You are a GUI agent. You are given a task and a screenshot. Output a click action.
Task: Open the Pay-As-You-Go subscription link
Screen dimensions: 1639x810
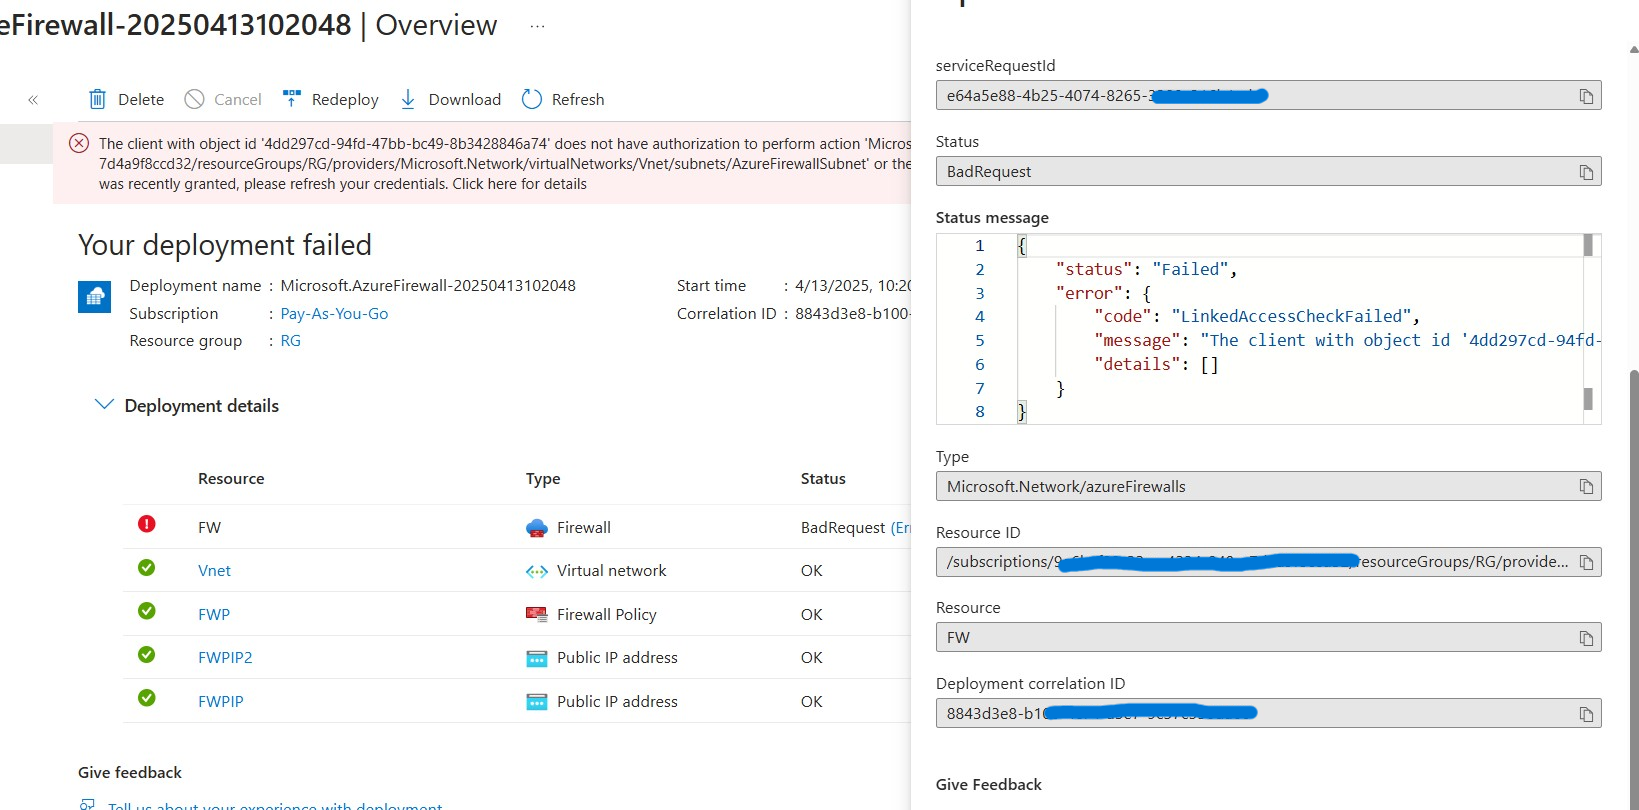tap(334, 313)
